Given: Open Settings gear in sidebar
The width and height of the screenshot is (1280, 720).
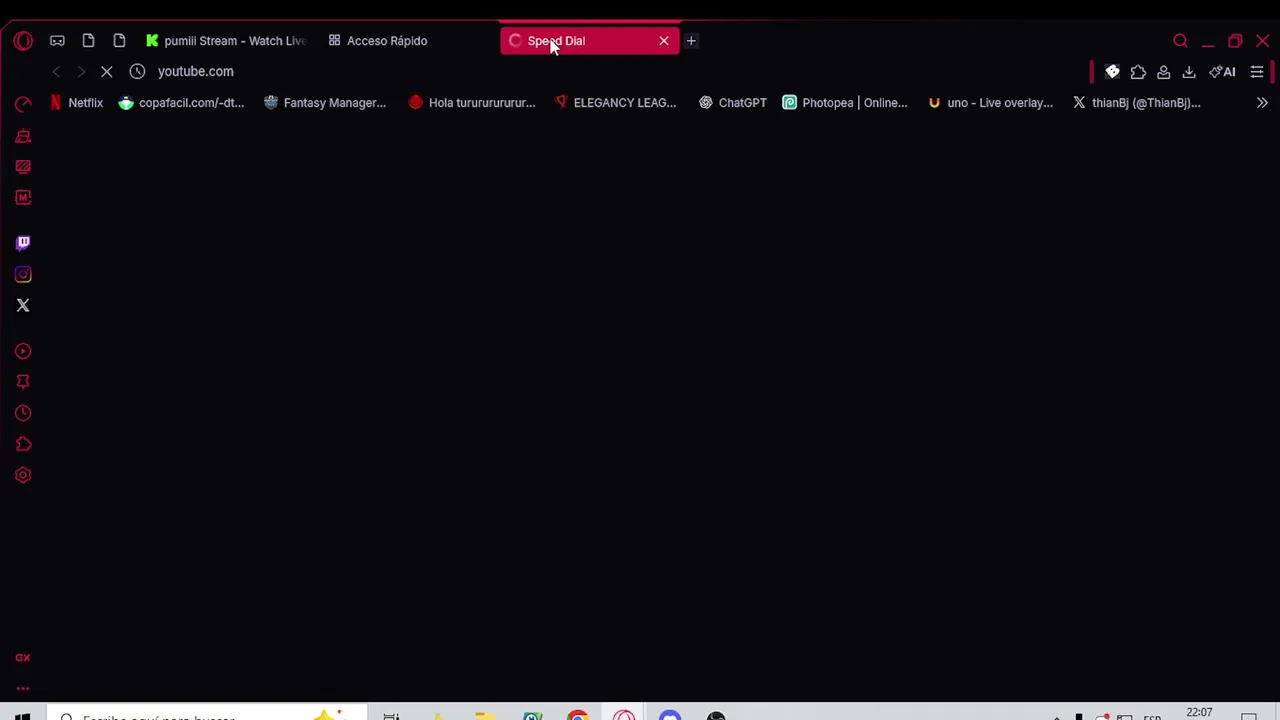Looking at the screenshot, I should point(23,475).
